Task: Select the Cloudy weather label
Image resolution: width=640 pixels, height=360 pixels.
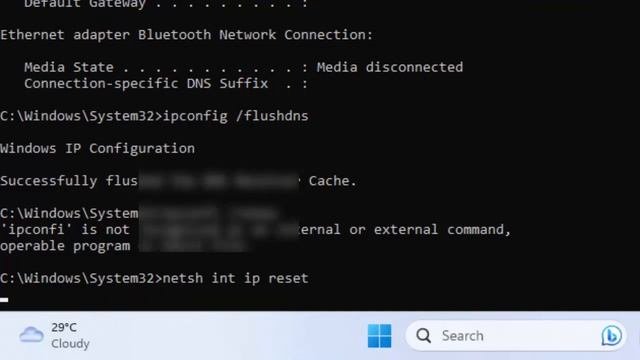Action: (70, 344)
